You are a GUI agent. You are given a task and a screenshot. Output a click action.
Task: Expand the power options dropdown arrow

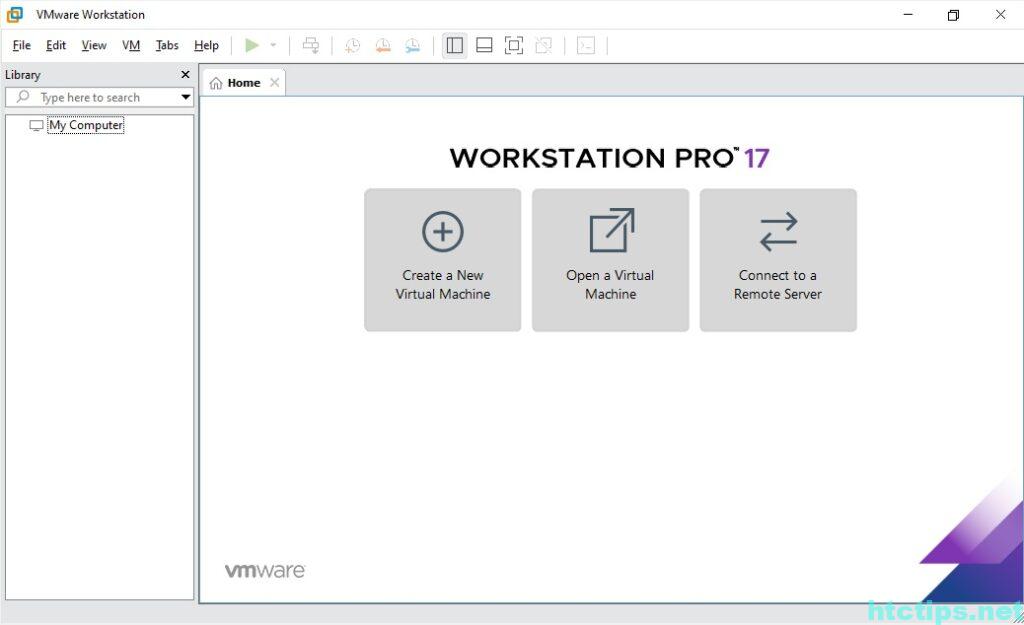273,45
